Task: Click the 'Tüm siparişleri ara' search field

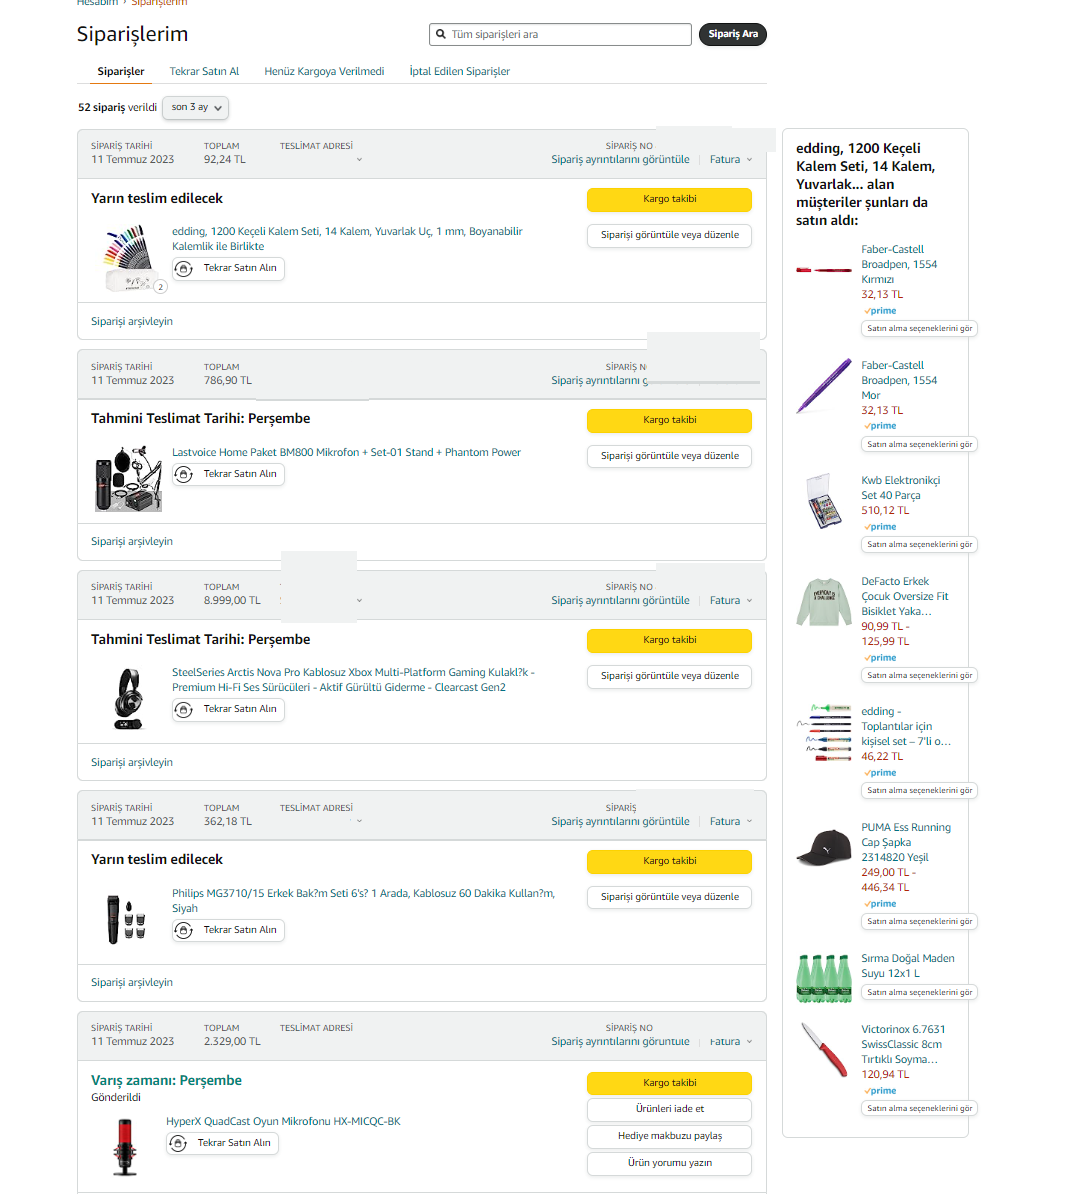Action: point(565,34)
